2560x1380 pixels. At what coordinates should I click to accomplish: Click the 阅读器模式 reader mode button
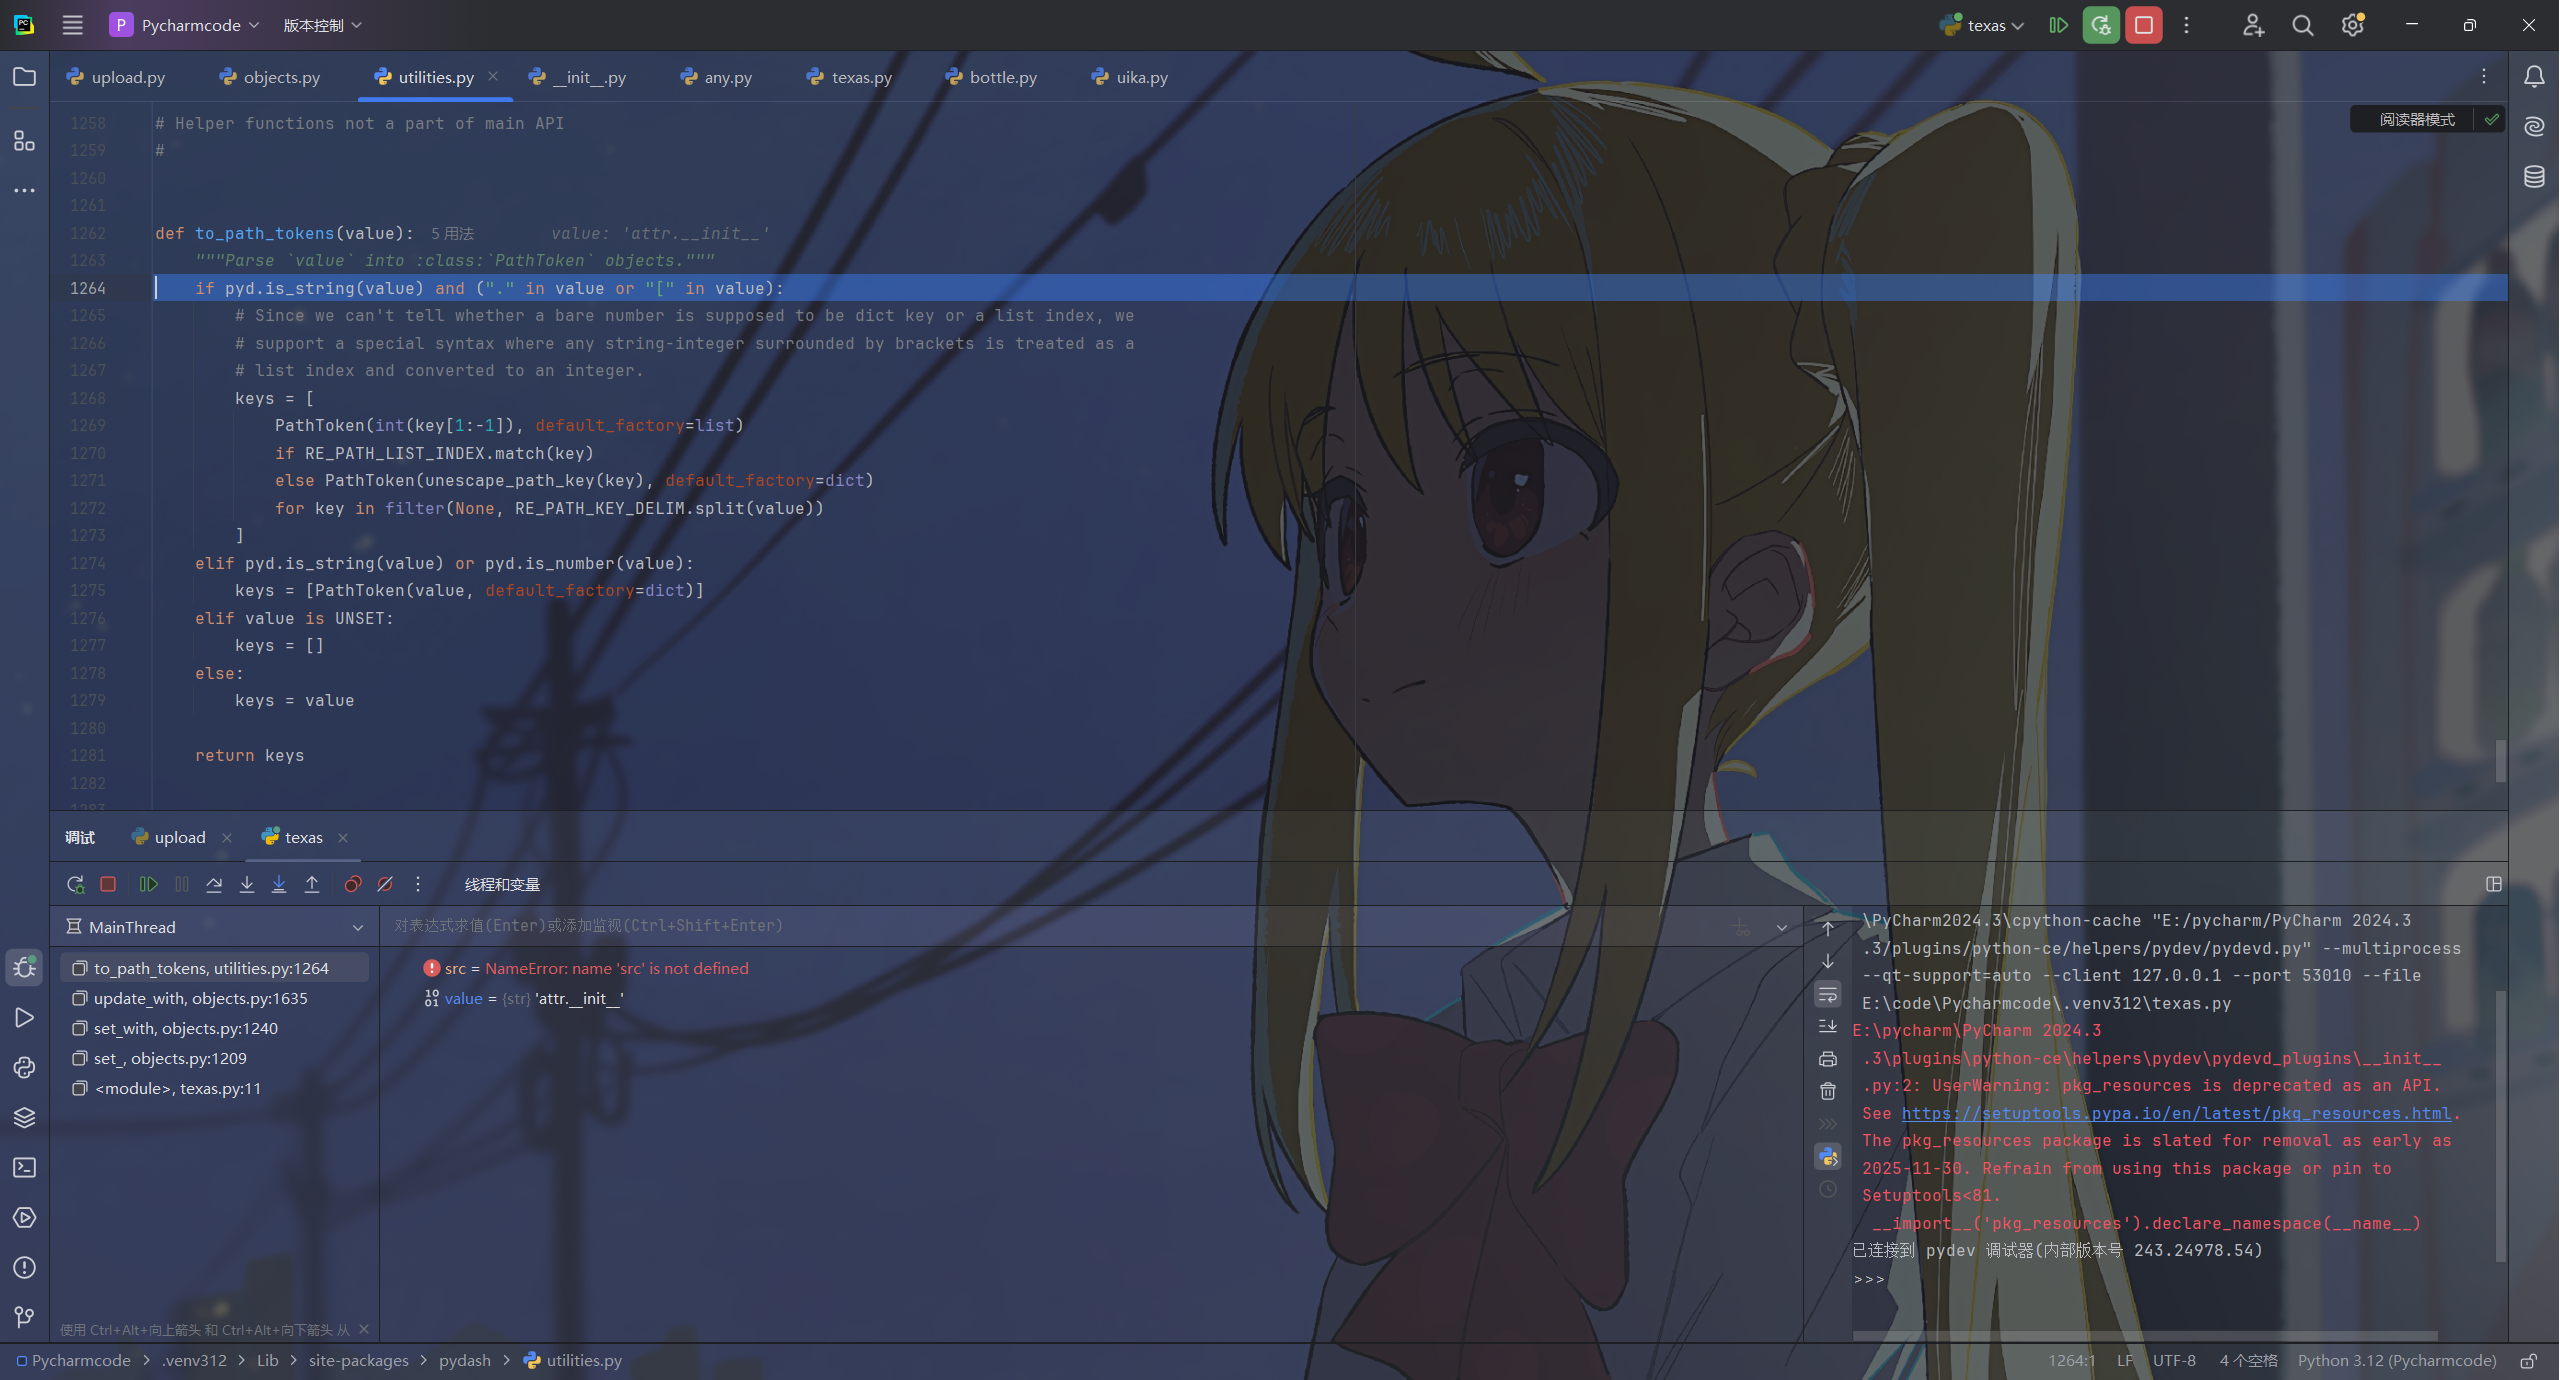click(x=2416, y=119)
